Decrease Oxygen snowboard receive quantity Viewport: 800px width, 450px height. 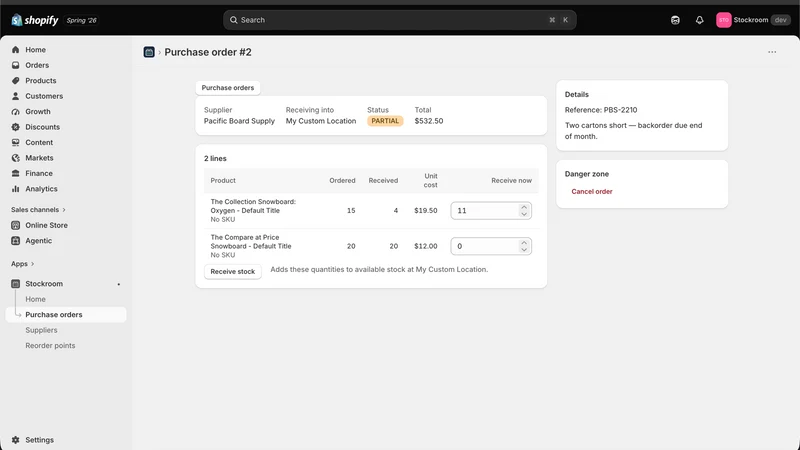click(524, 214)
